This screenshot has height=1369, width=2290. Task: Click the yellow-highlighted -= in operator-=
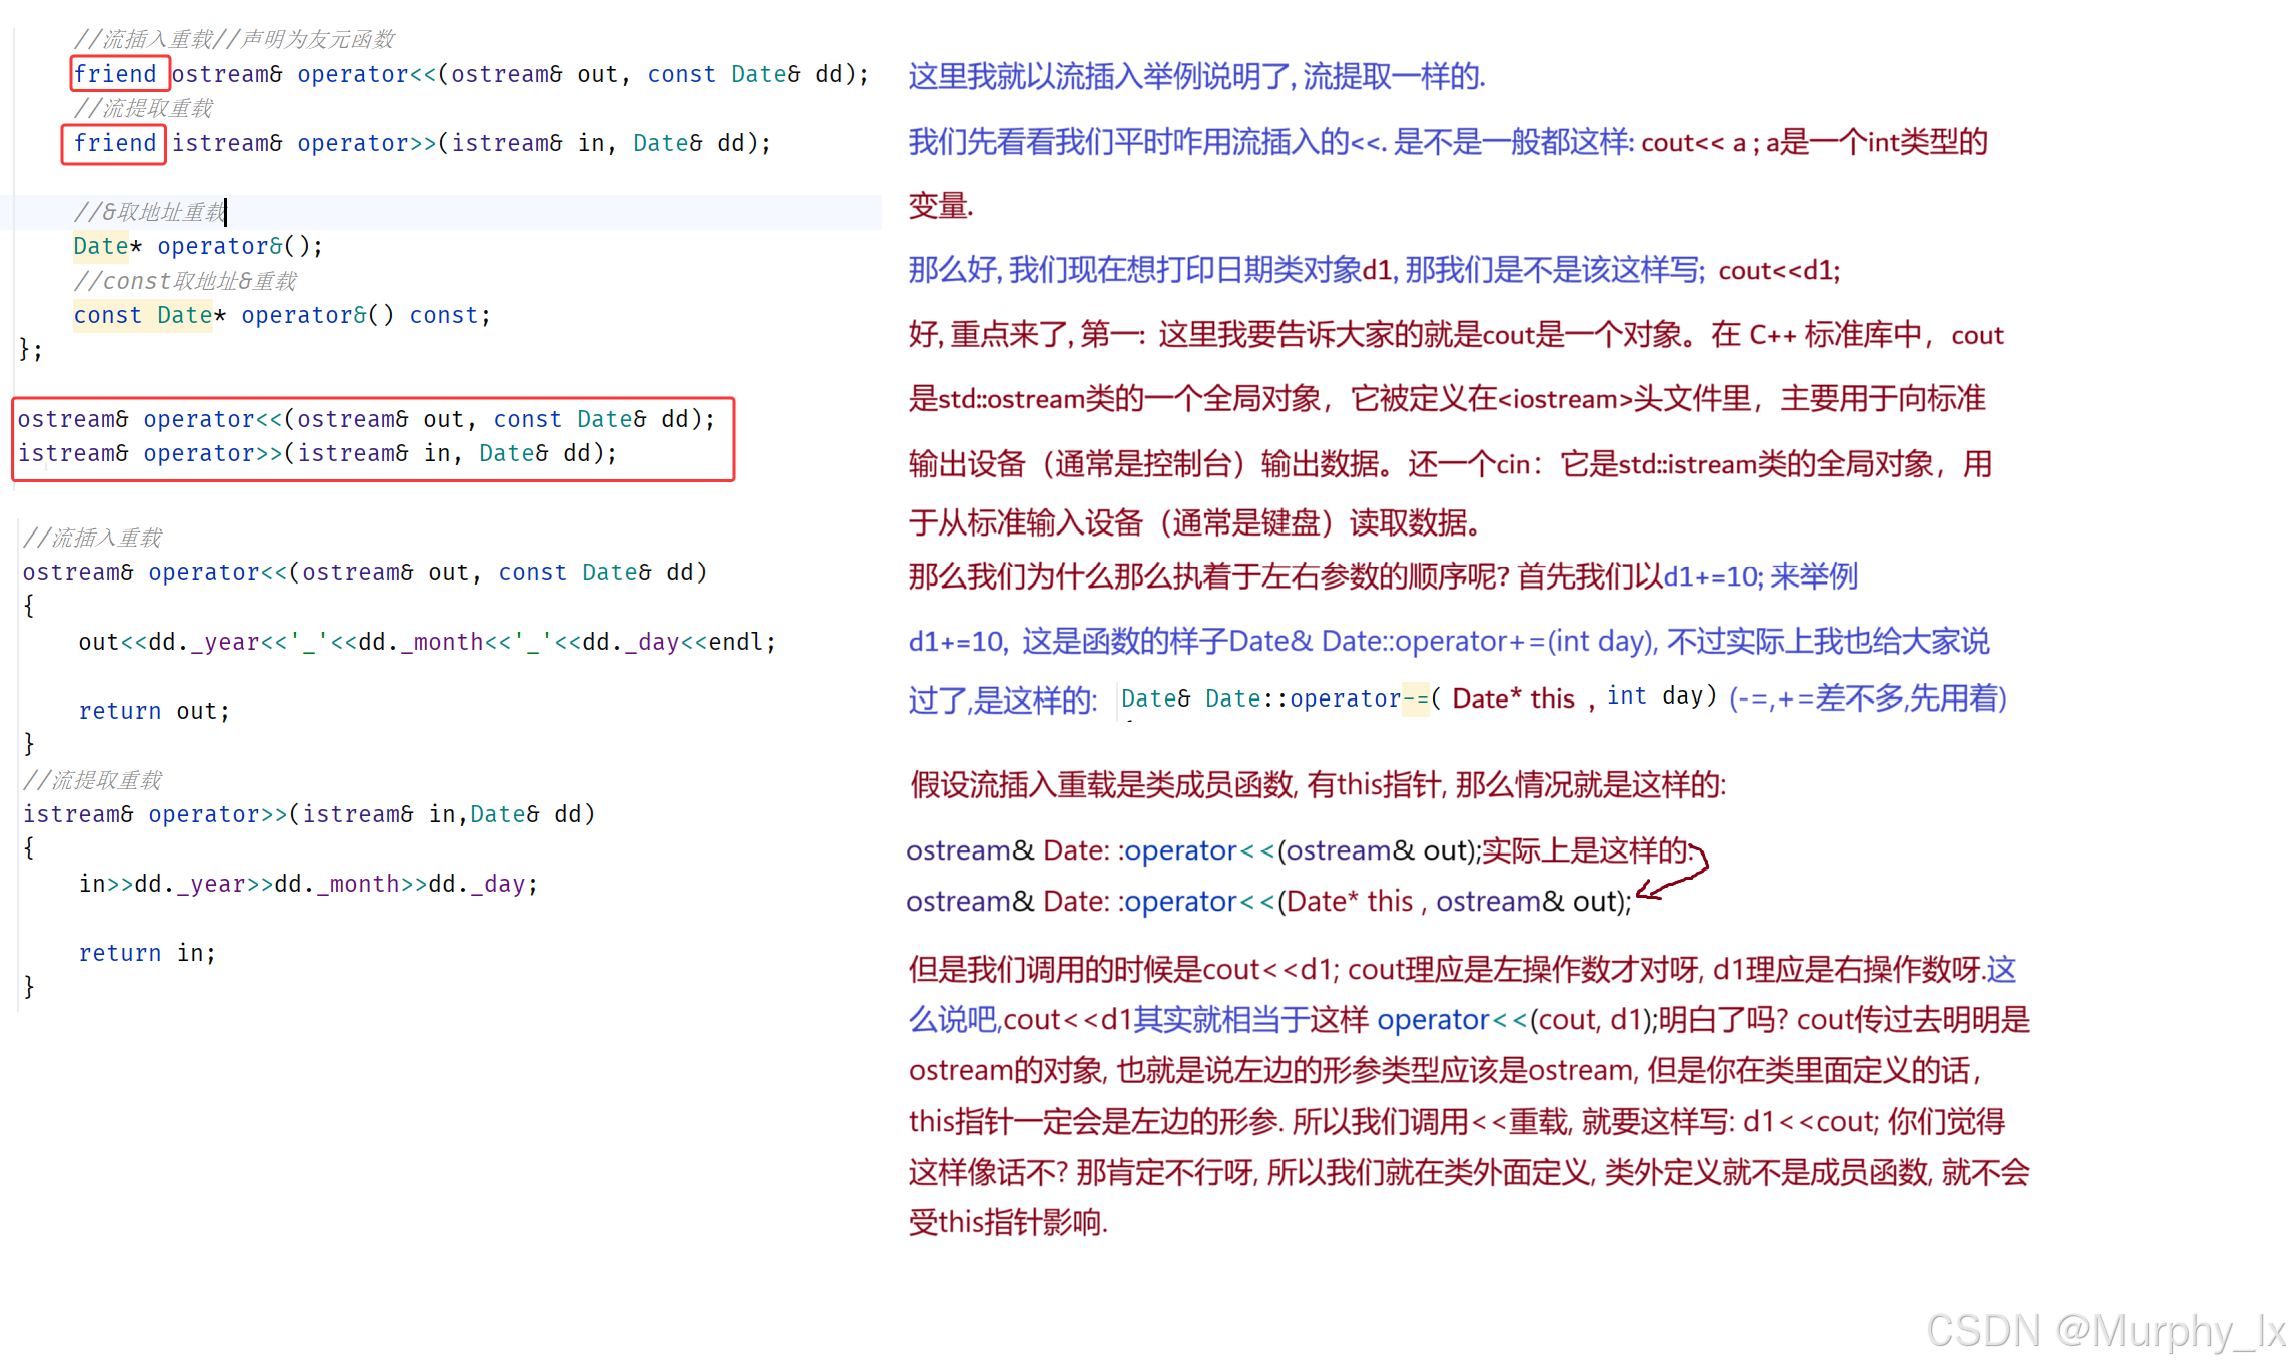point(1415,698)
